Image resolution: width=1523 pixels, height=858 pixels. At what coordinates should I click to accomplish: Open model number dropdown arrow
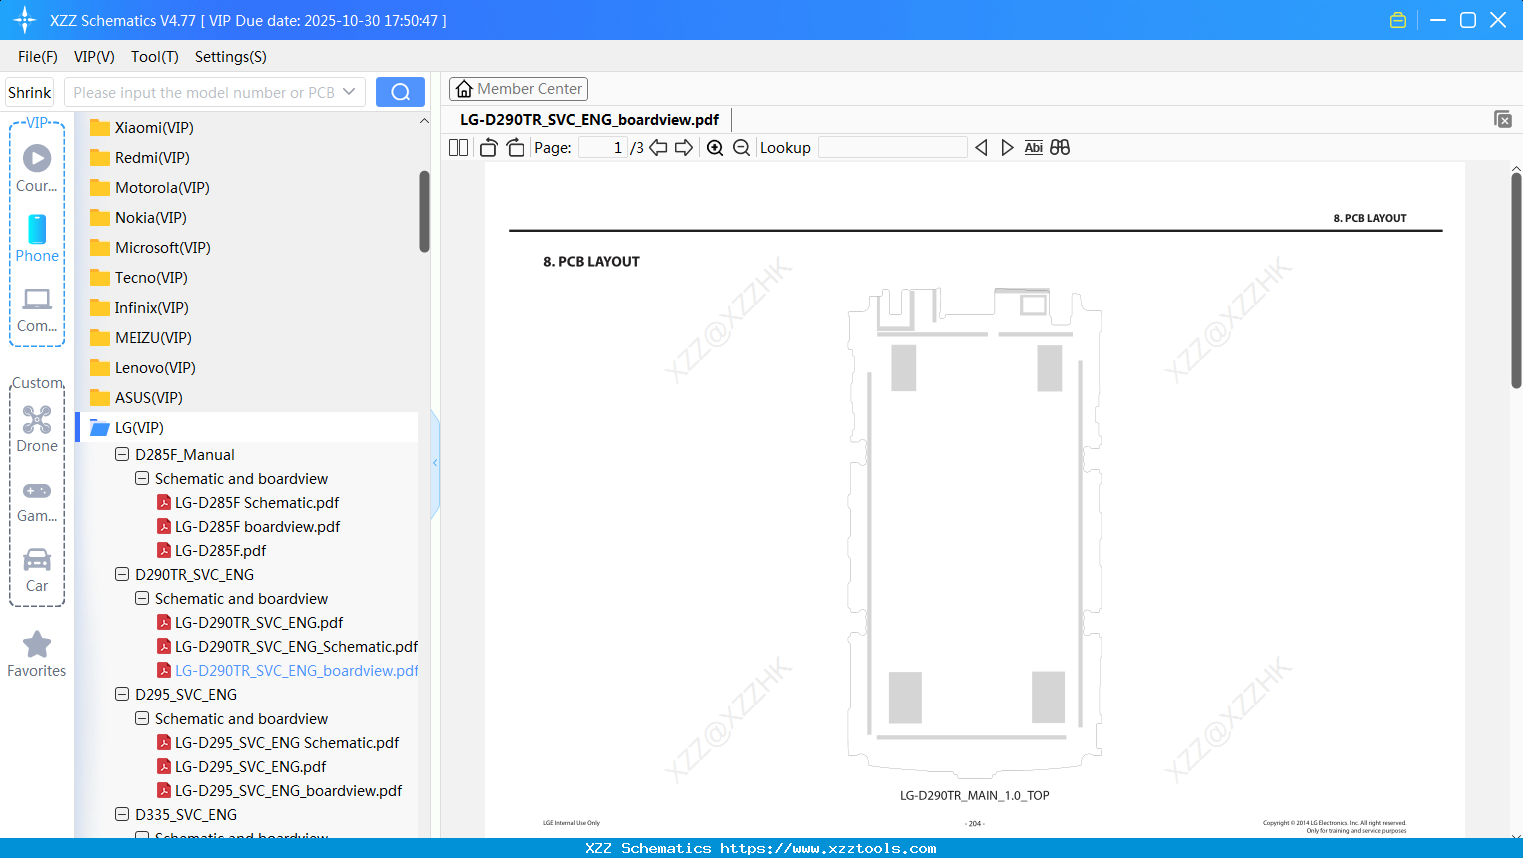(349, 92)
